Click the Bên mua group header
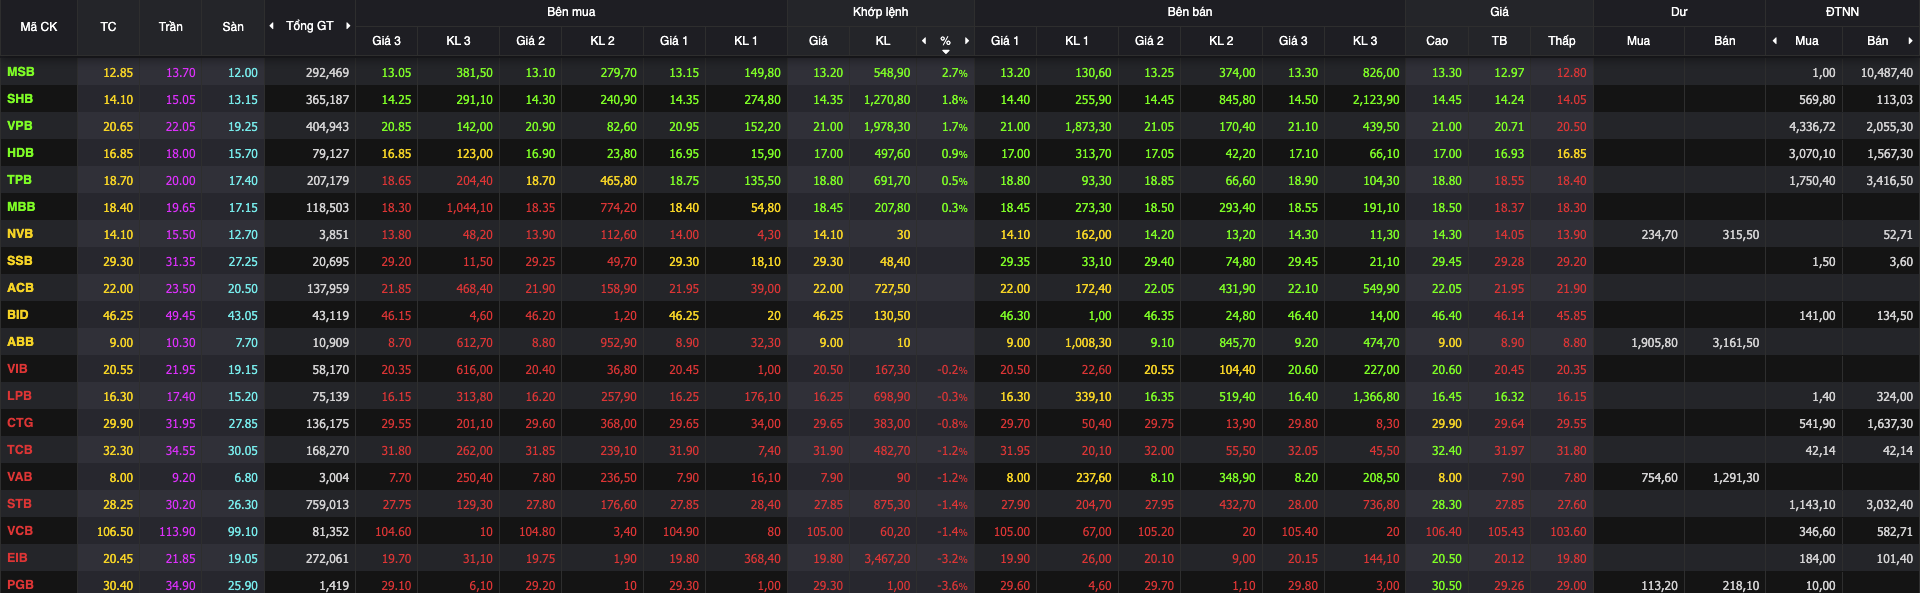 pyautogui.click(x=571, y=12)
